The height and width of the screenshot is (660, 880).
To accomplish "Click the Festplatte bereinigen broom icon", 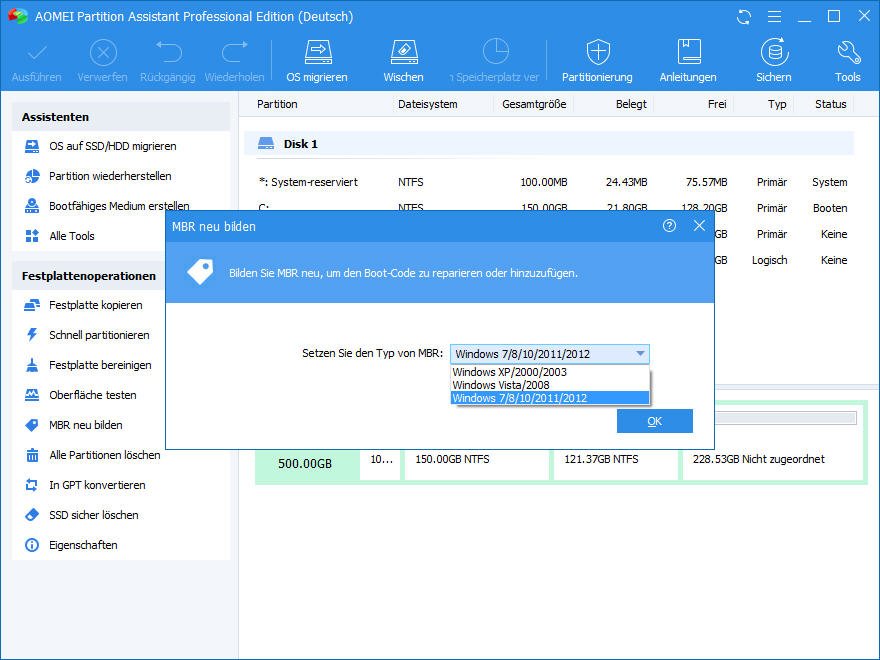I will click(32, 365).
